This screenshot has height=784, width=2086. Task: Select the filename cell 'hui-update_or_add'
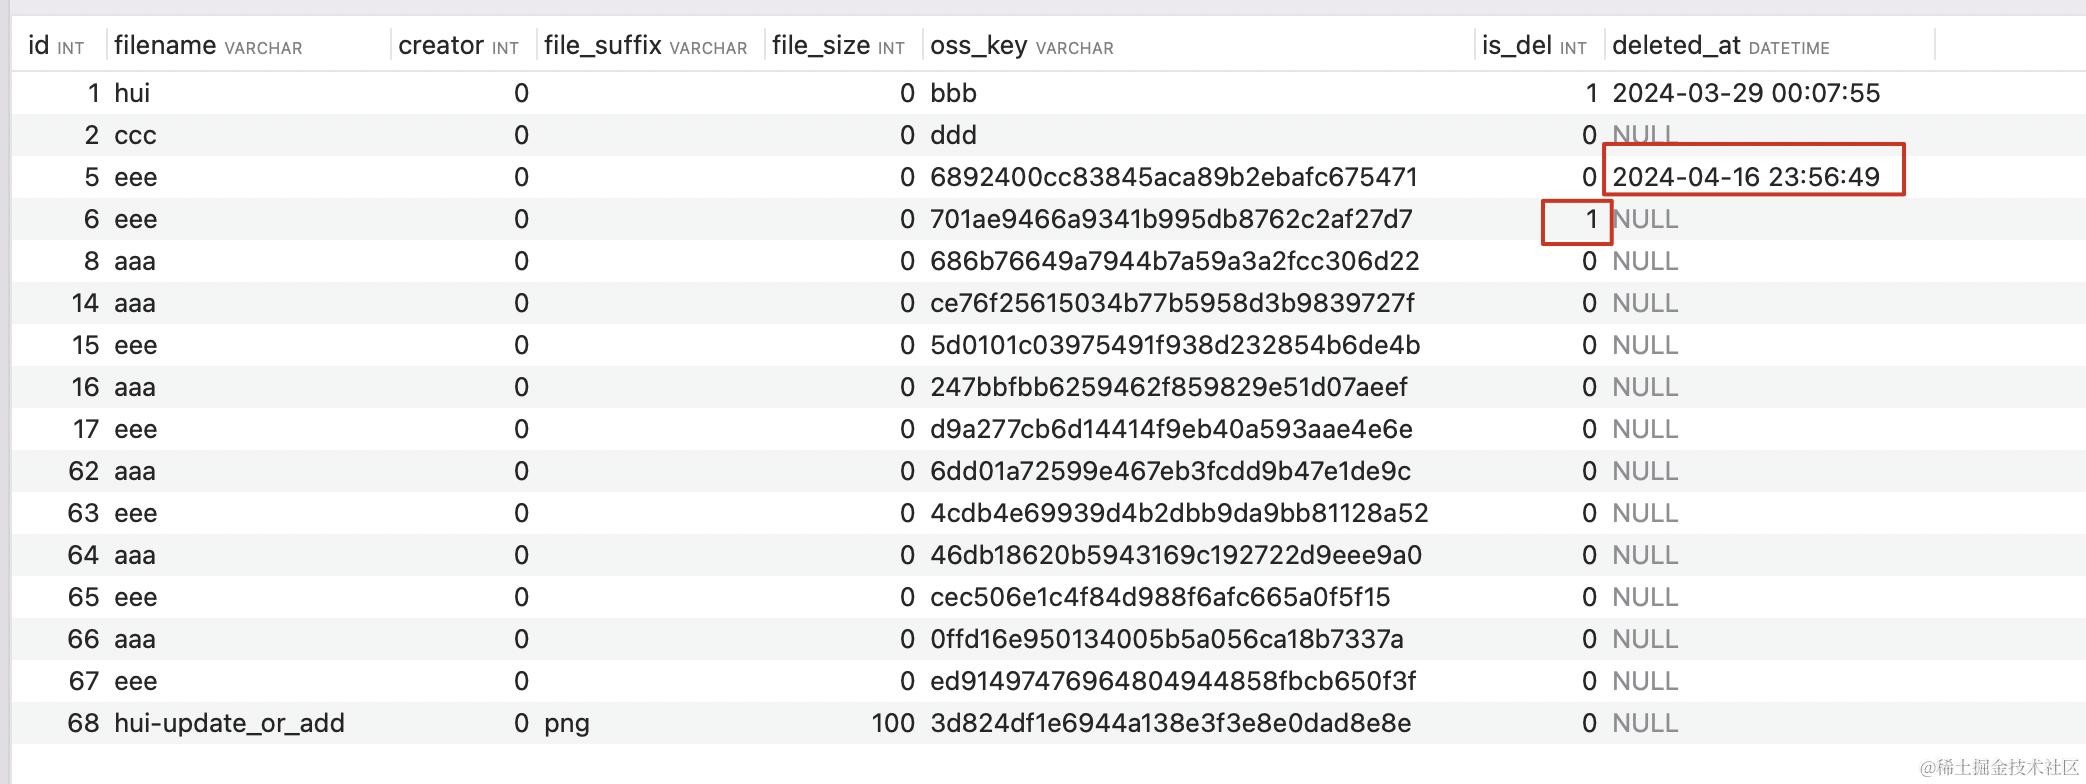229,723
